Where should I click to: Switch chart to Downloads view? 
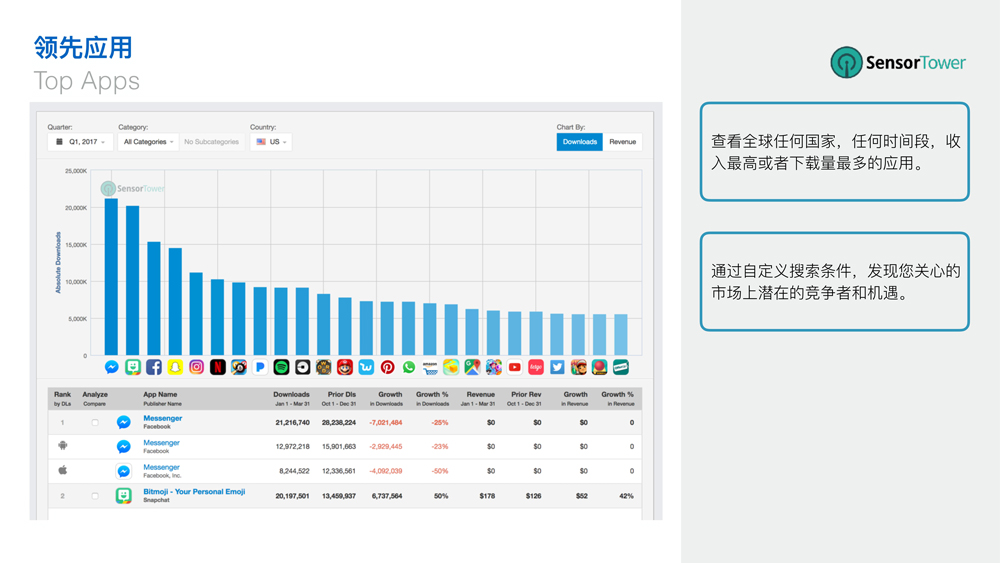tap(579, 142)
